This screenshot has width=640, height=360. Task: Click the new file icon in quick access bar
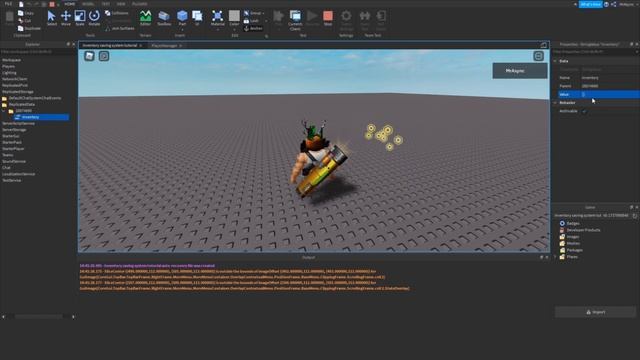coord(21,4)
